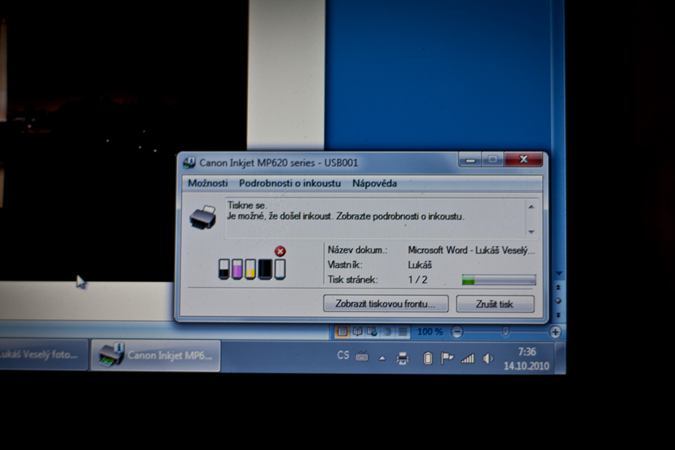Click the yellow ink tank icon
Image resolution: width=675 pixels, height=450 pixels.
point(250,269)
